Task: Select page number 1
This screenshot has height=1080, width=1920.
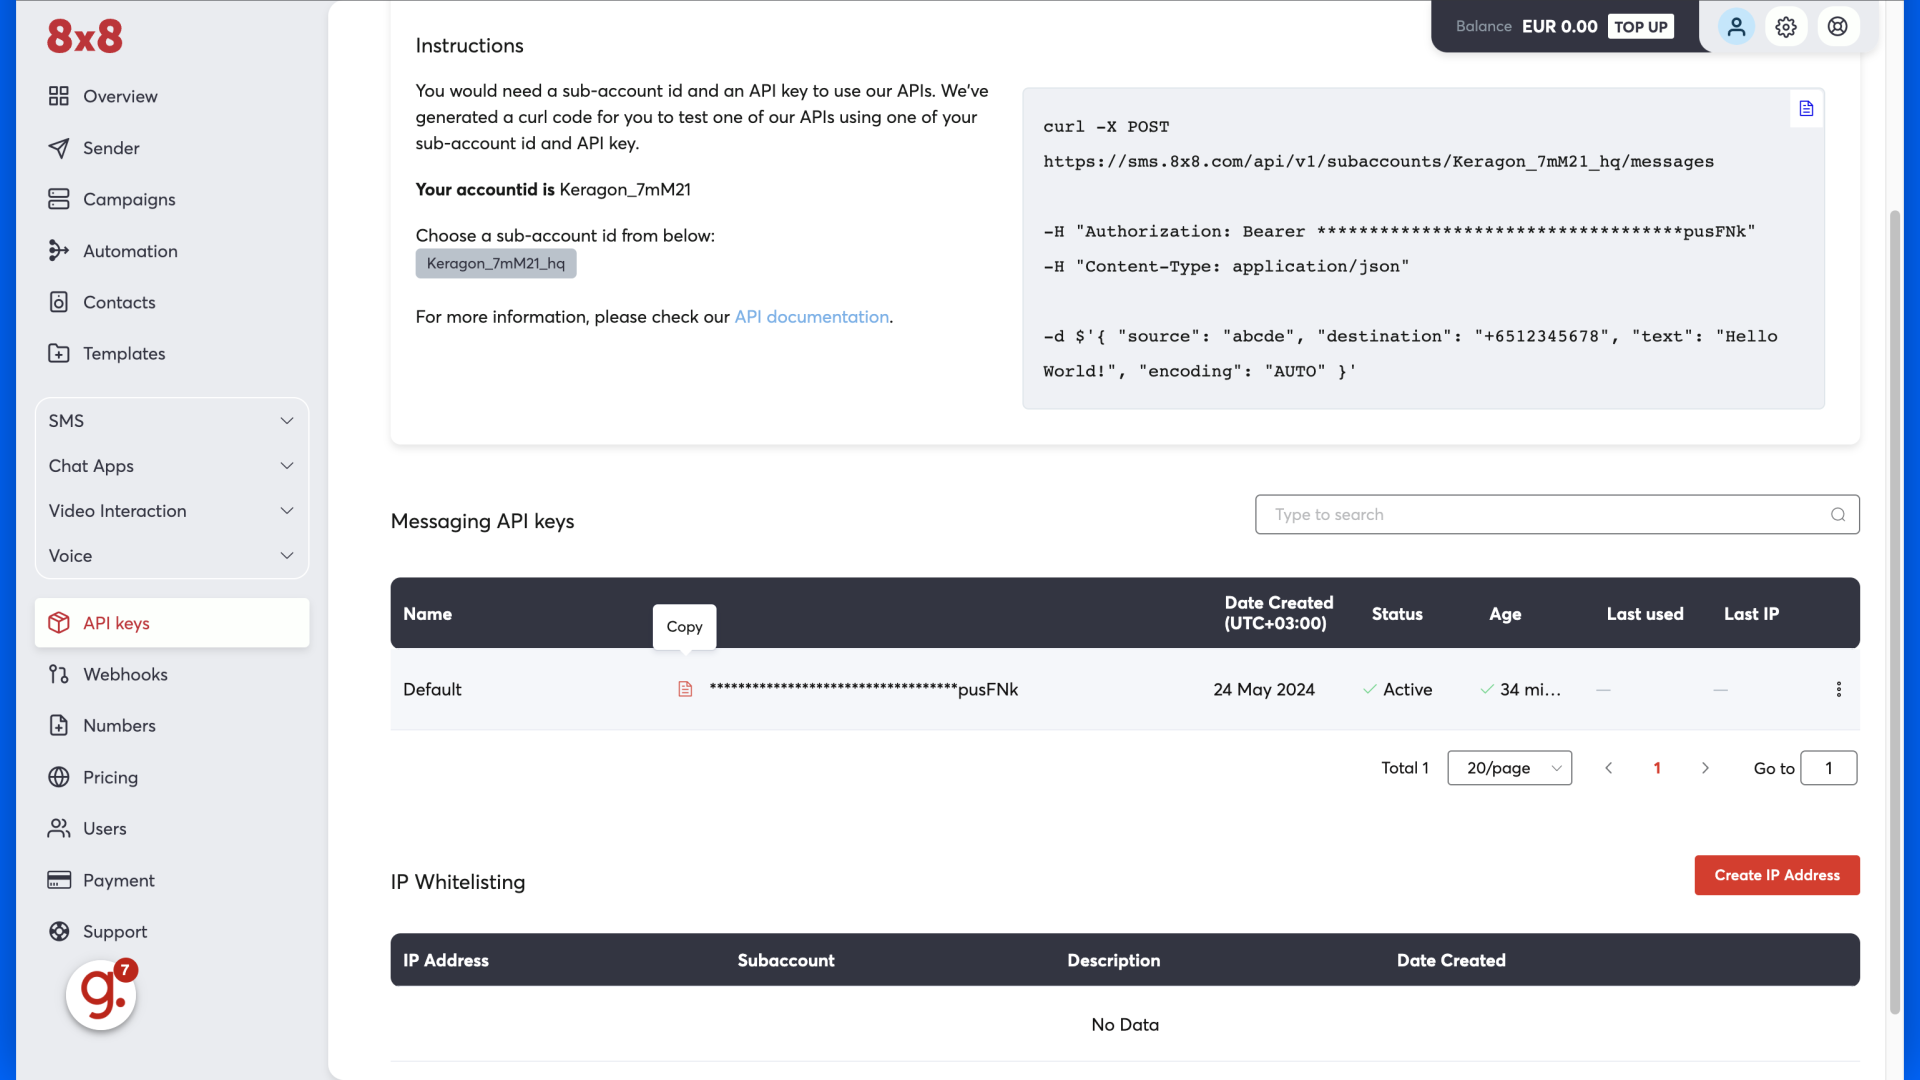Action: [1657, 768]
